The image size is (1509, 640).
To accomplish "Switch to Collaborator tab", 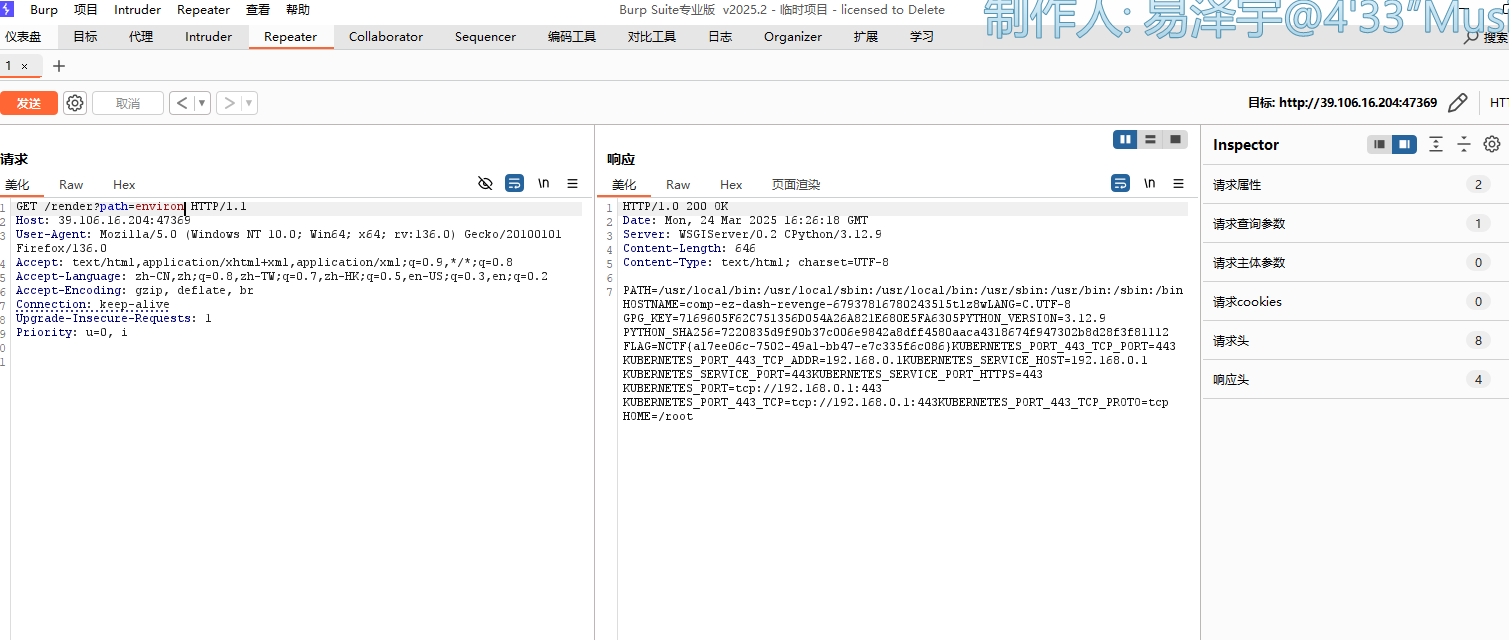I will [386, 37].
